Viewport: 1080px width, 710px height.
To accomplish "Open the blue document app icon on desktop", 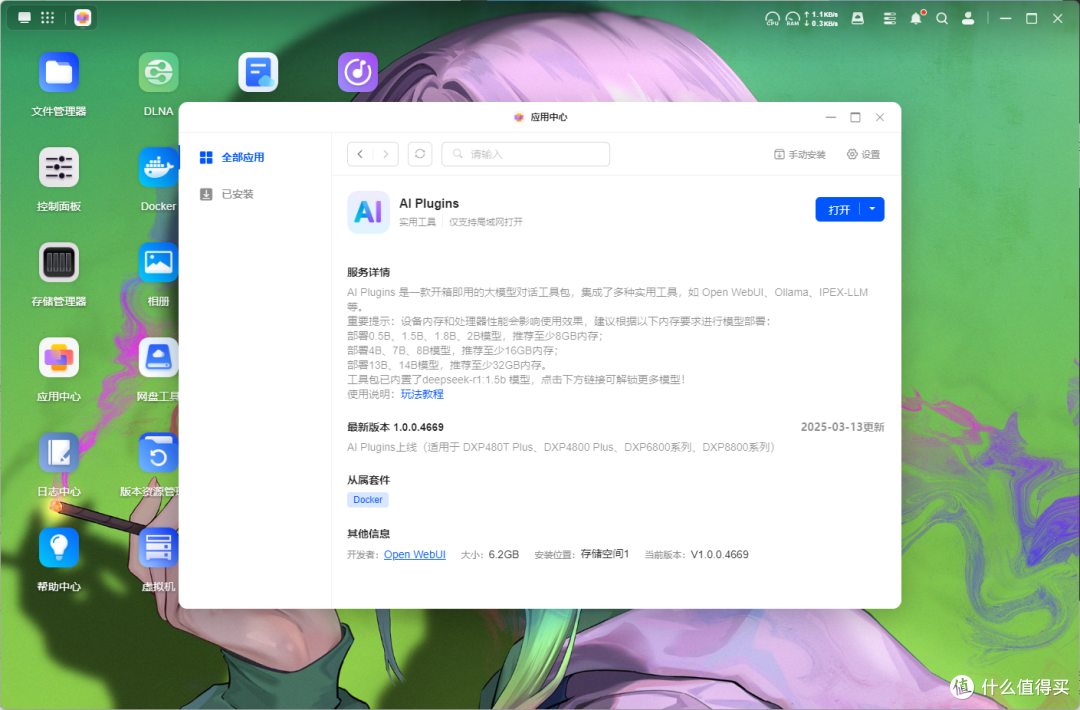I will [x=258, y=72].
